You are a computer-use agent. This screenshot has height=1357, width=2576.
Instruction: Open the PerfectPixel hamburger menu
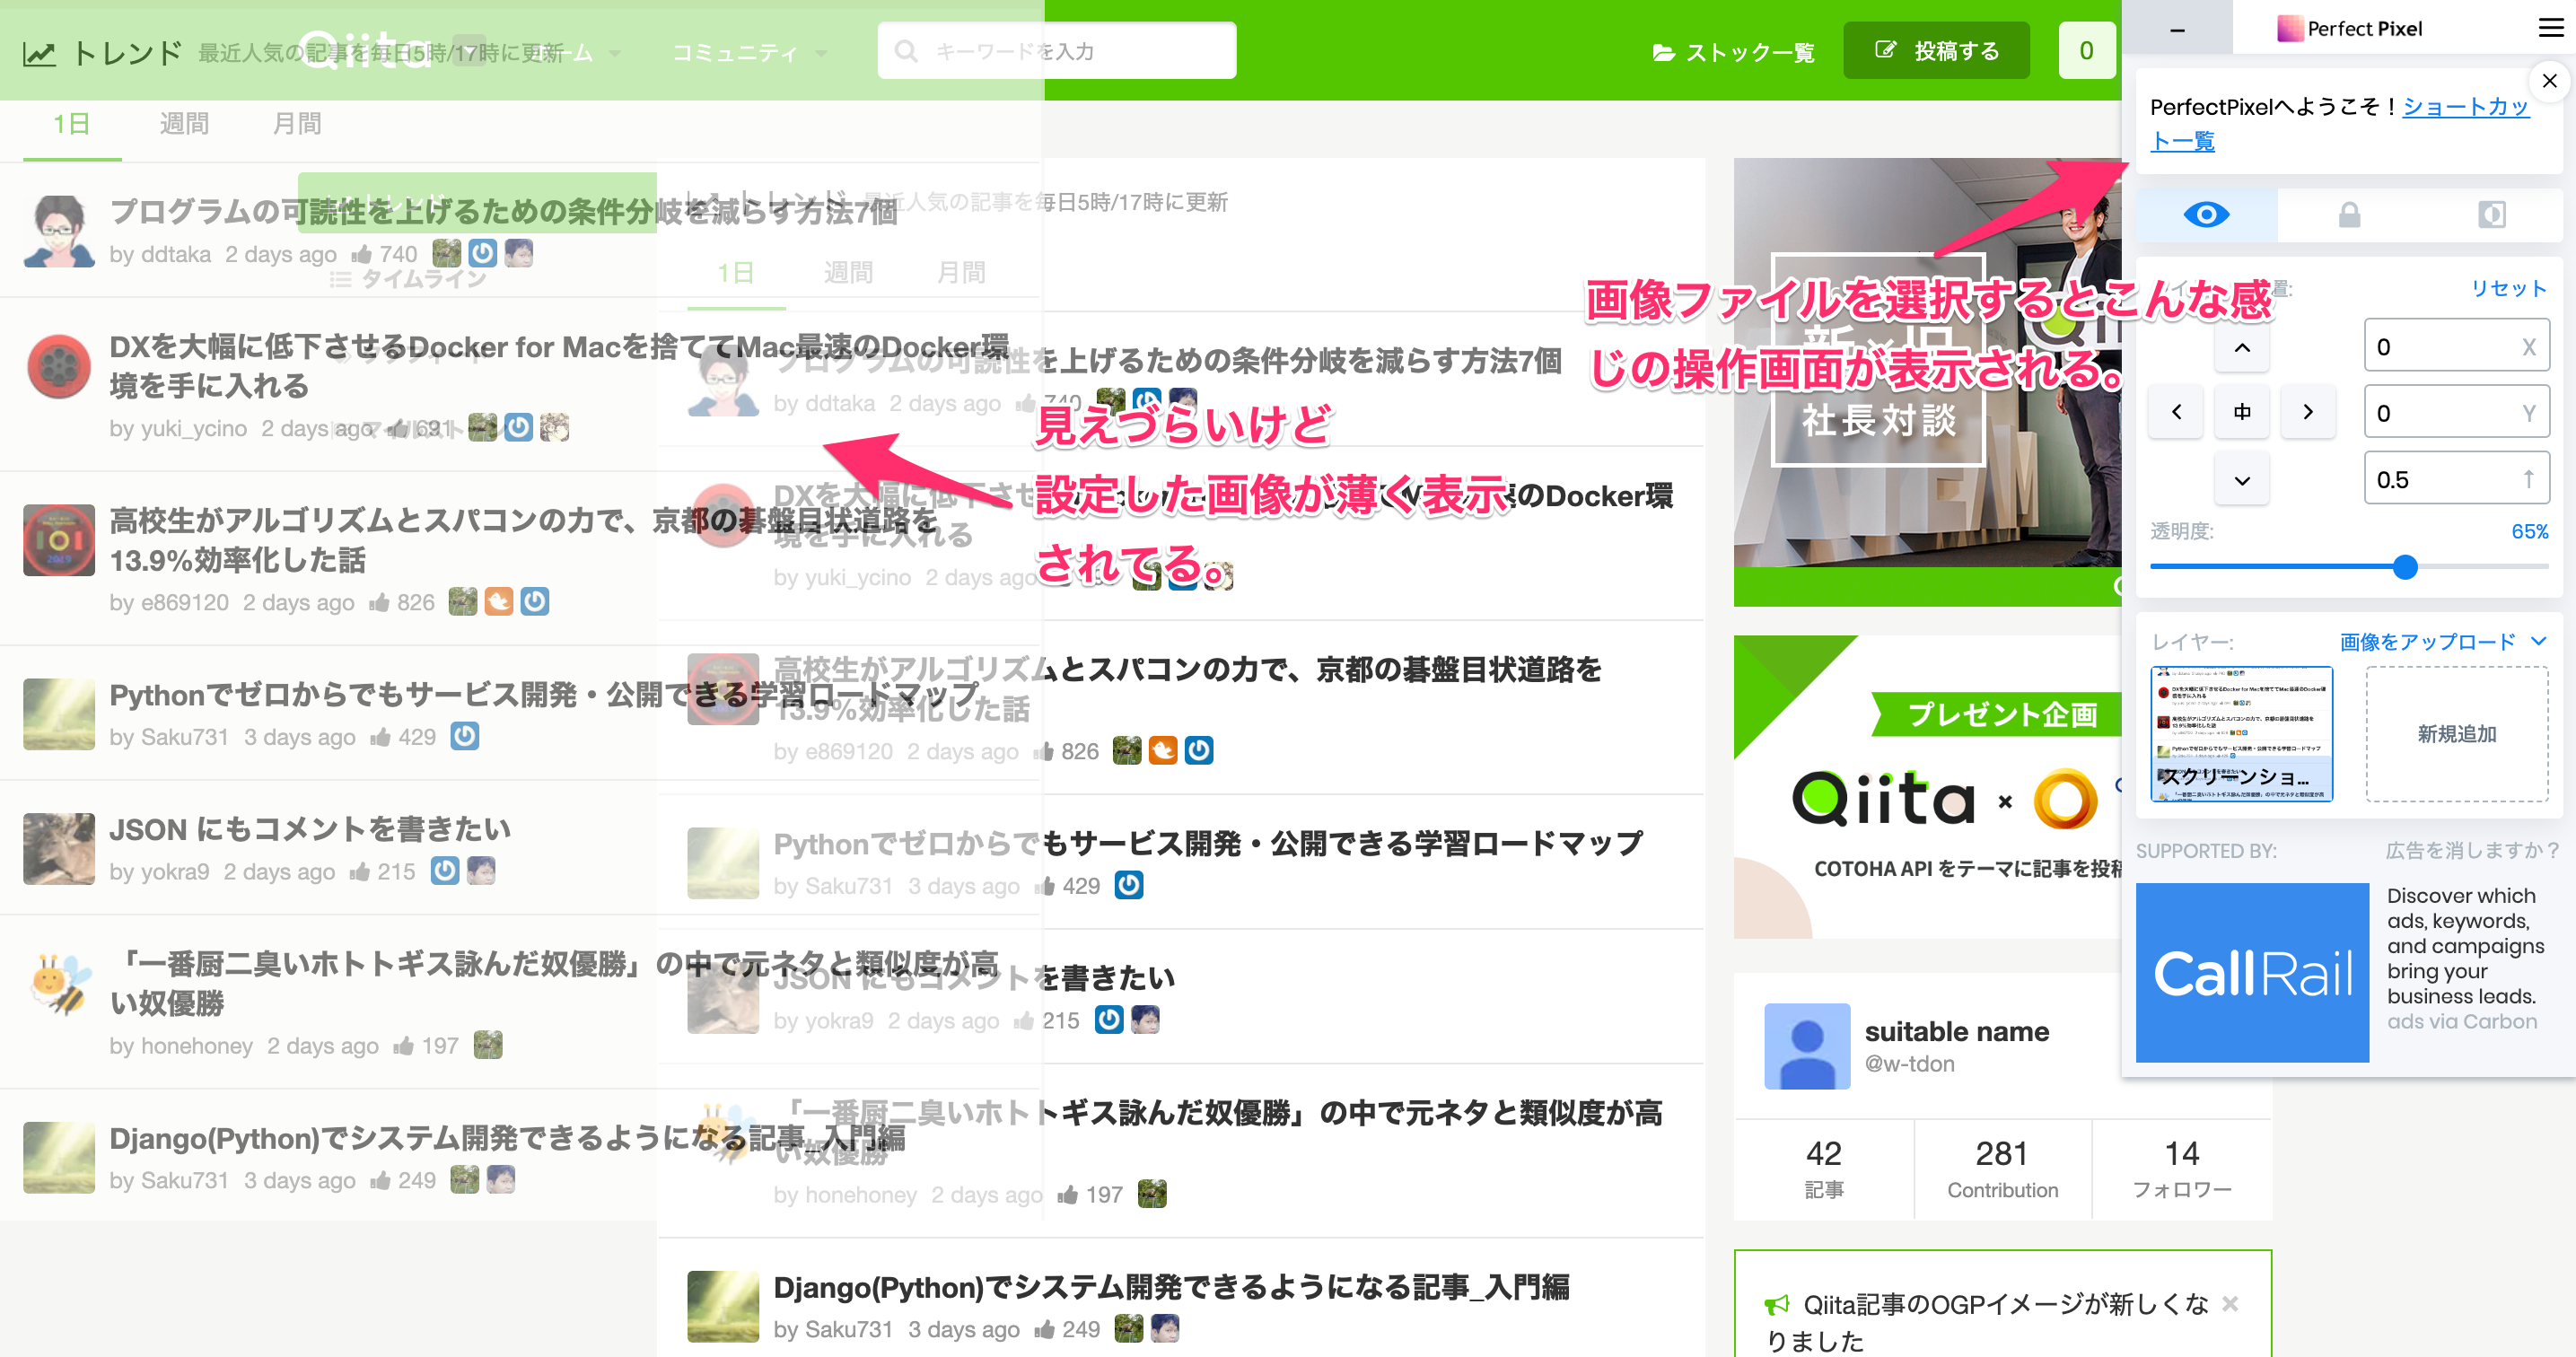pos(2550,28)
